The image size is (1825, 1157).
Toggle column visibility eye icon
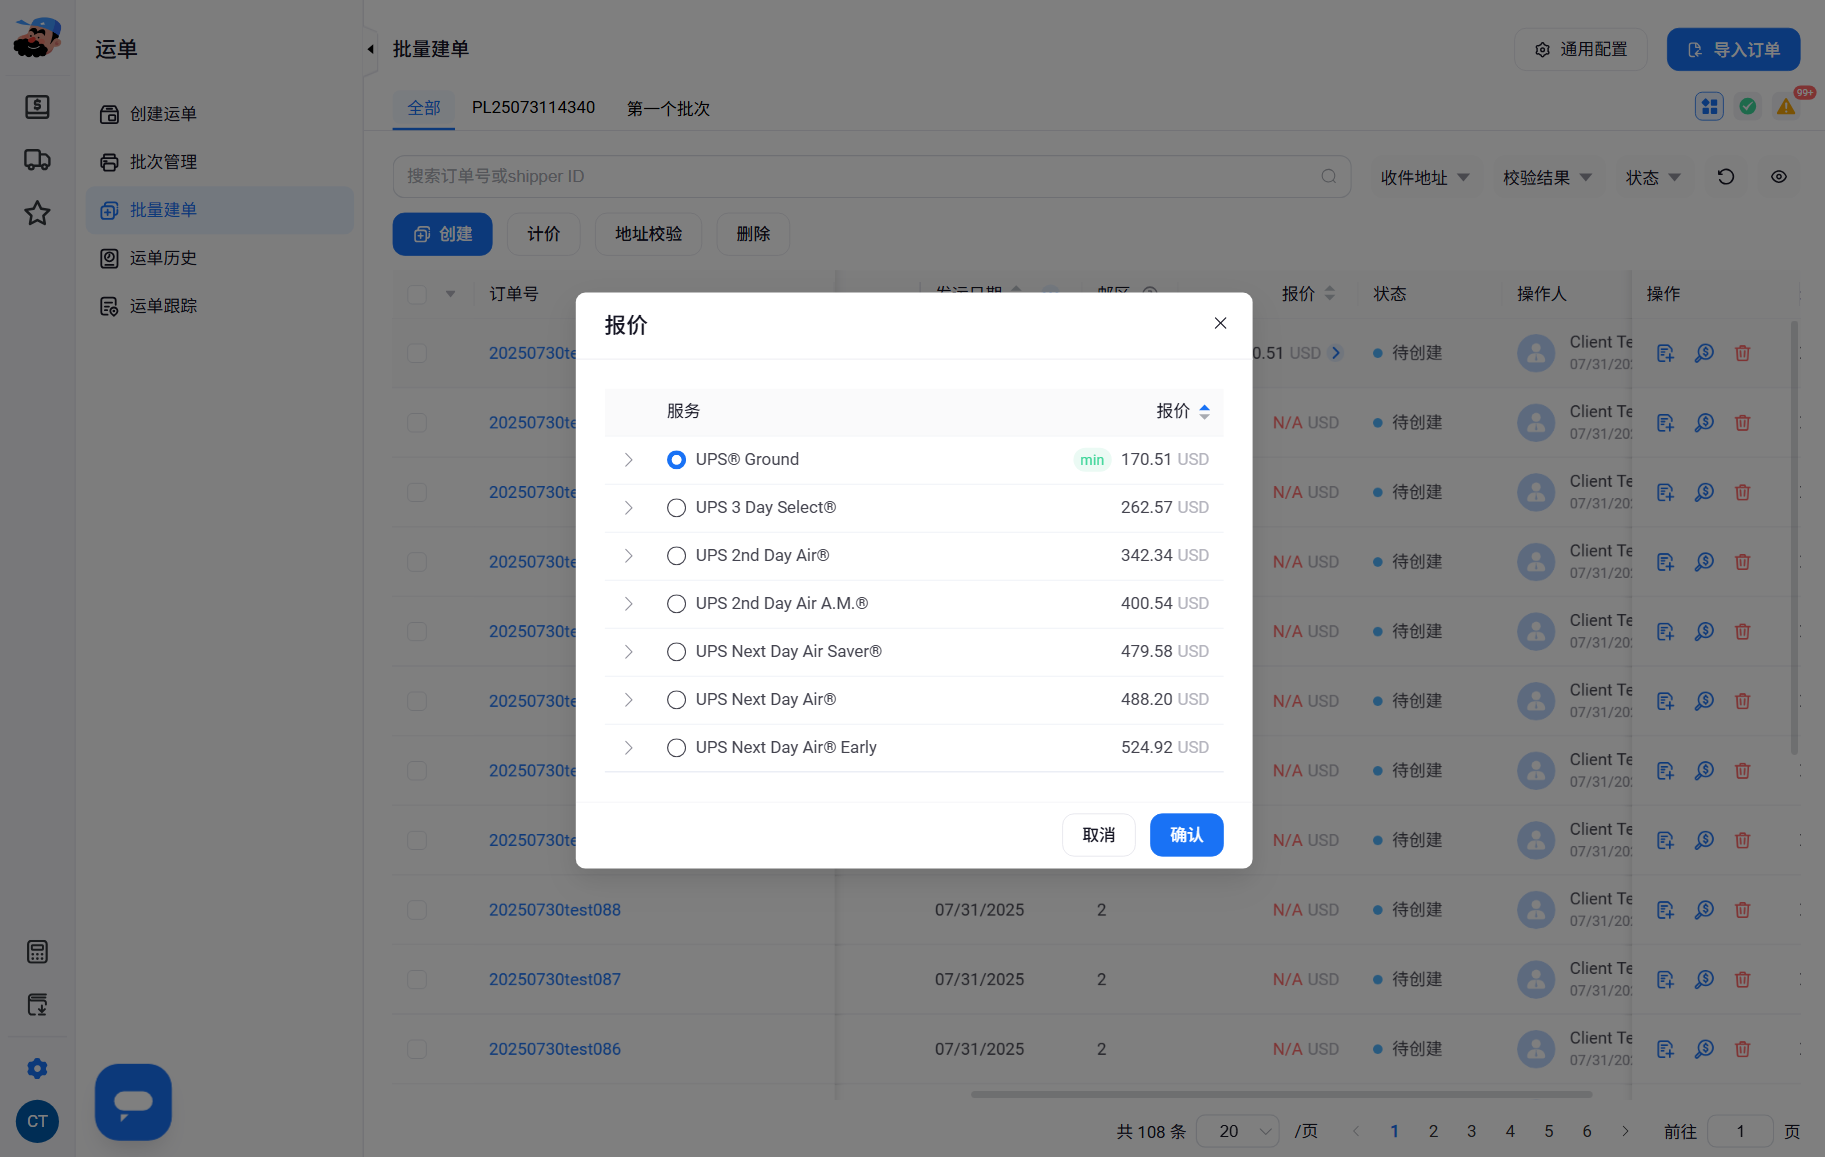click(x=1778, y=177)
